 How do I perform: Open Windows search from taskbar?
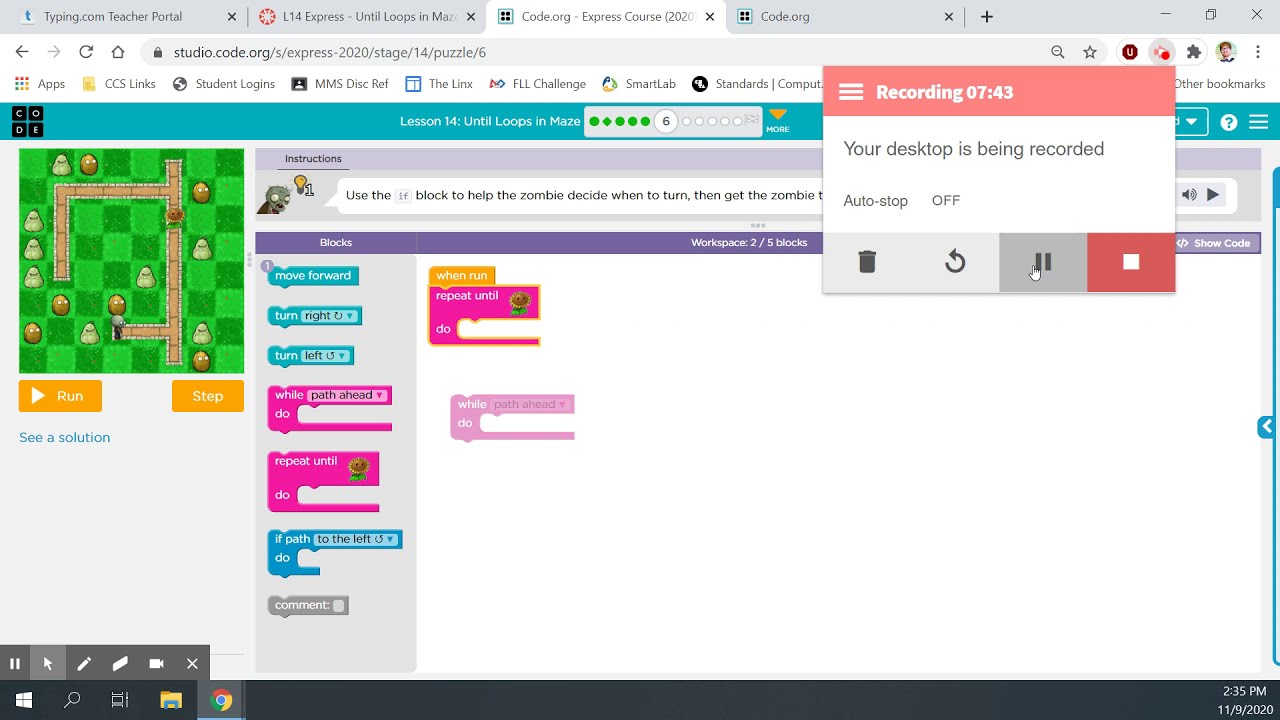[x=72, y=700]
